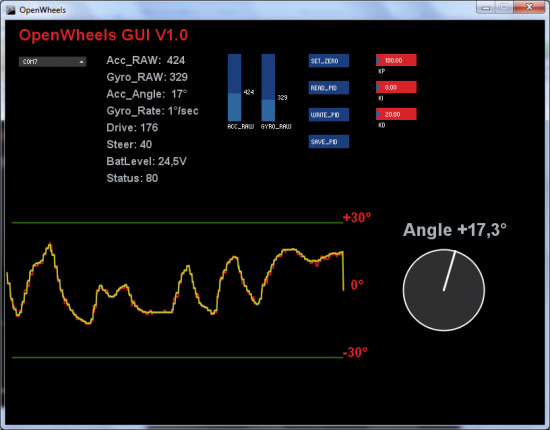Minimize the OpenWheels window
The width and height of the screenshot is (550, 430).
pyautogui.click(x=486, y=7)
